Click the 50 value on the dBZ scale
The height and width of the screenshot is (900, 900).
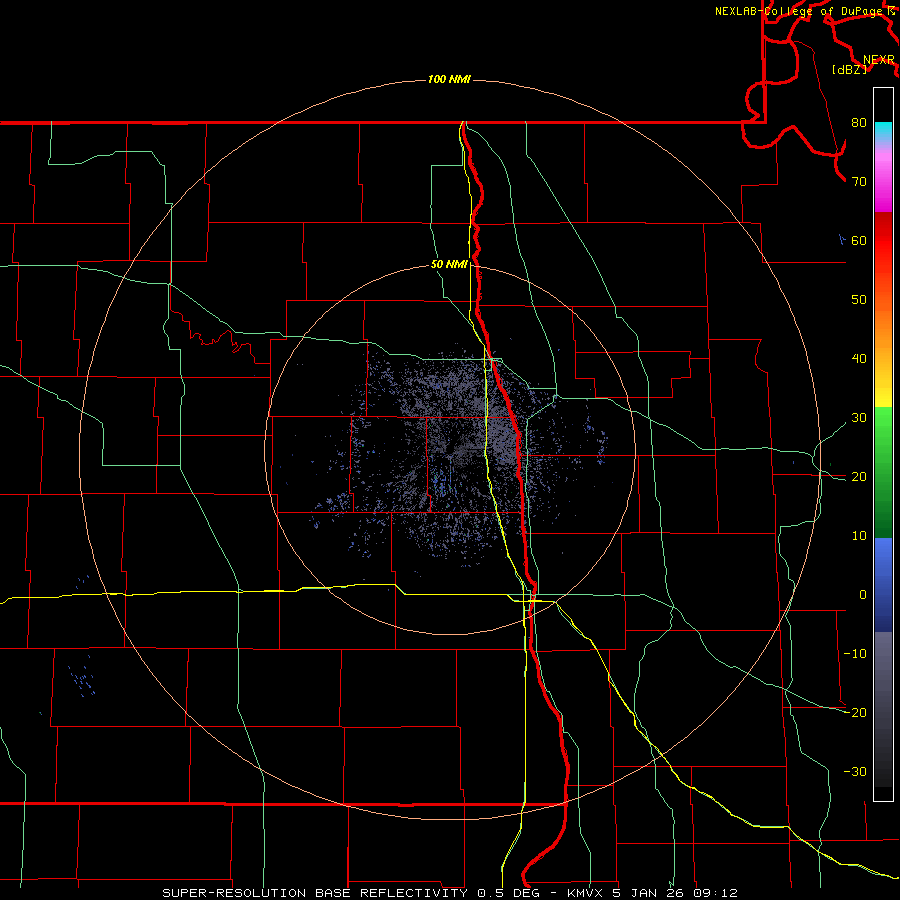click(x=859, y=300)
